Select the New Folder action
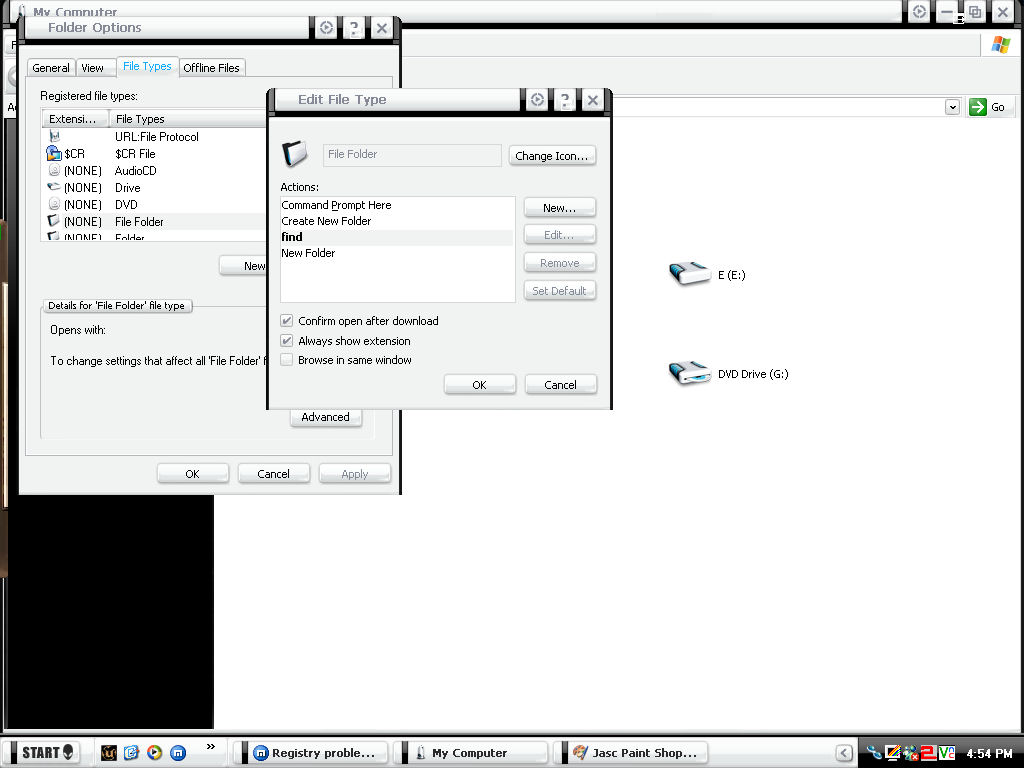 [396, 253]
